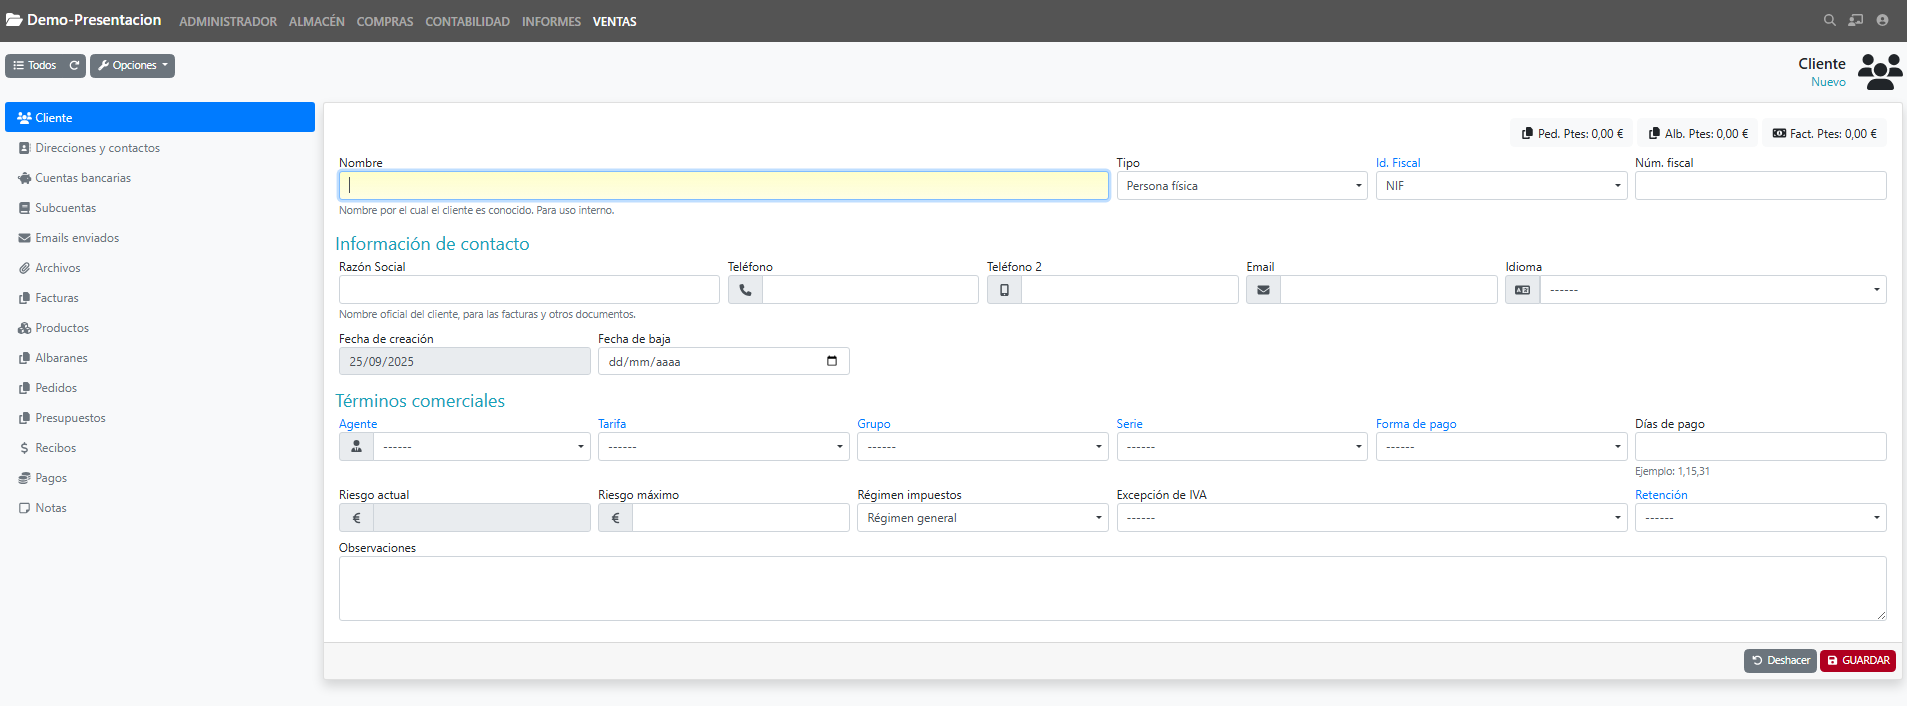Screen dimensions: 1907x706
Task: Open the user account icon in top bar
Action: point(1882,20)
